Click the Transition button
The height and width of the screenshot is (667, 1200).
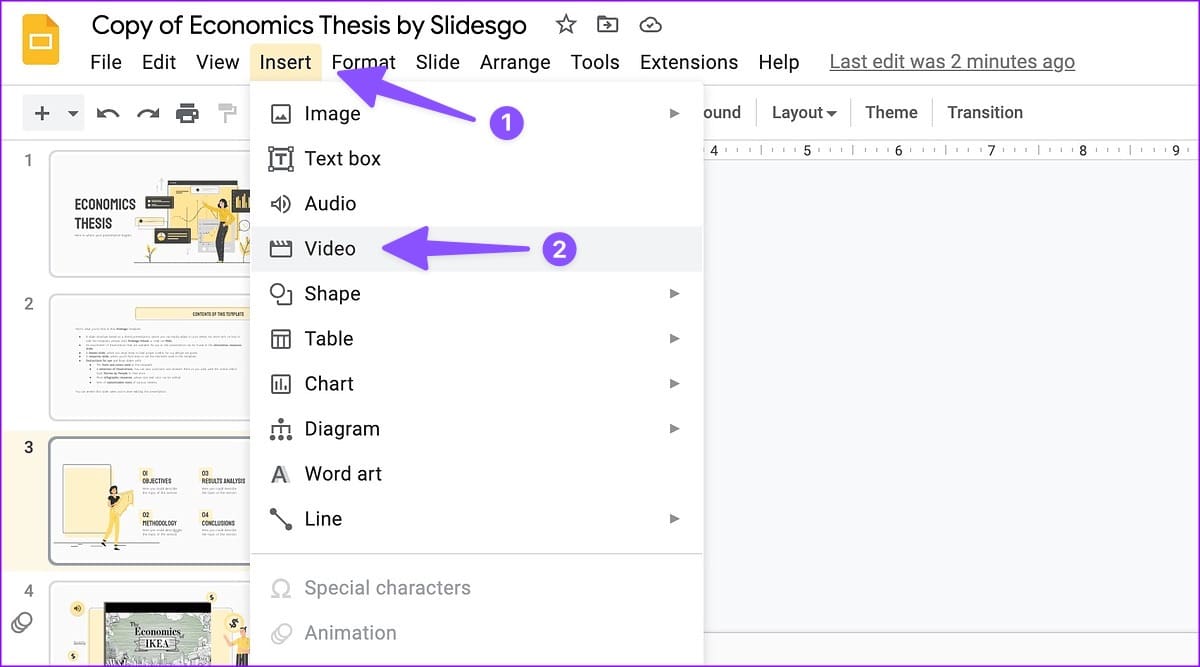pyautogui.click(x=985, y=113)
